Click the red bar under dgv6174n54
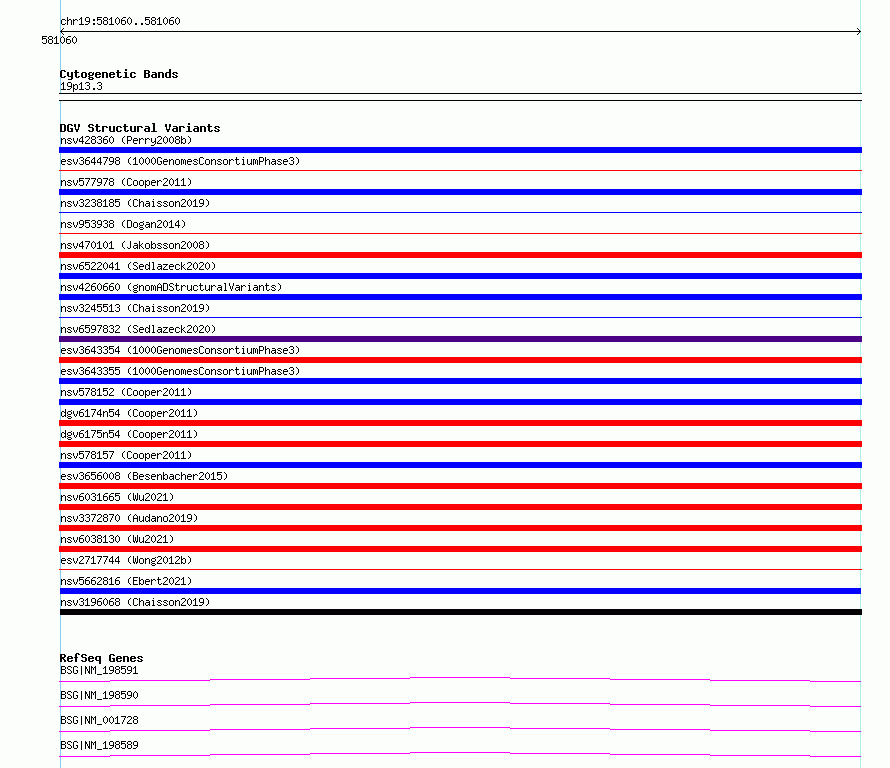Image resolution: width=890 pixels, height=768 pixels. pos(460,423)
